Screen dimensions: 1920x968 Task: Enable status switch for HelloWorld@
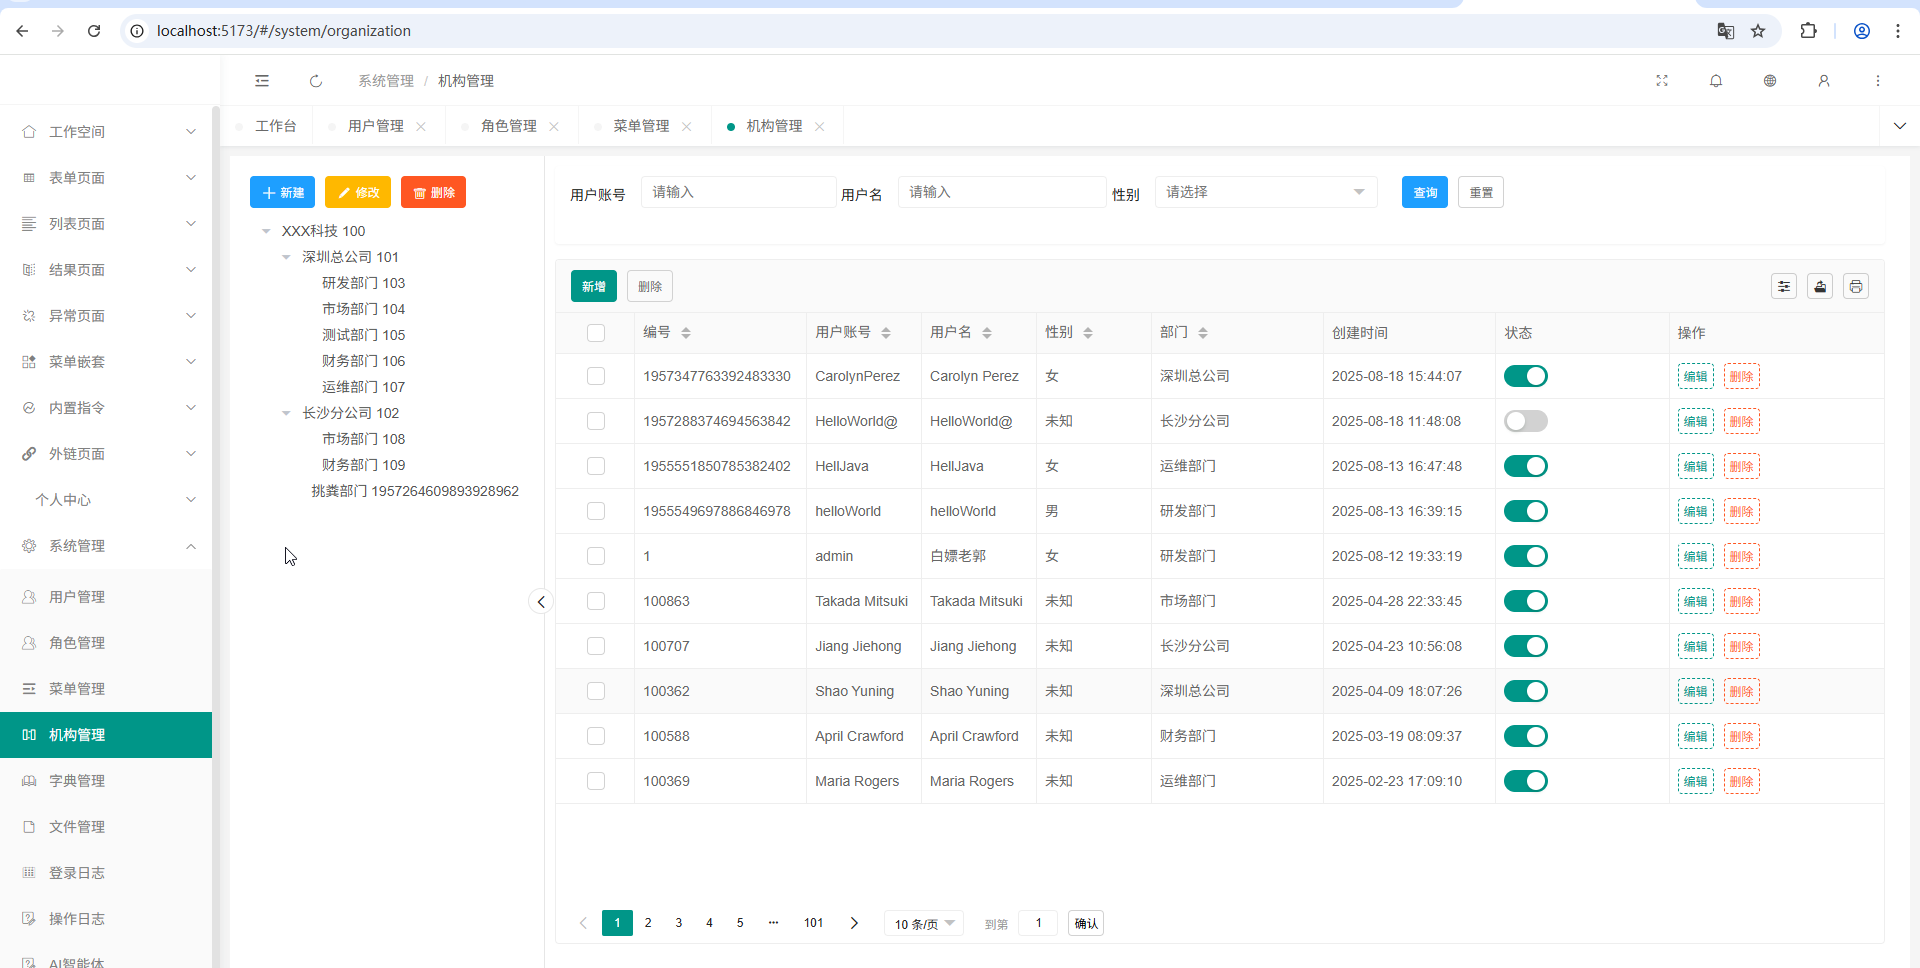pos(1526,421)
